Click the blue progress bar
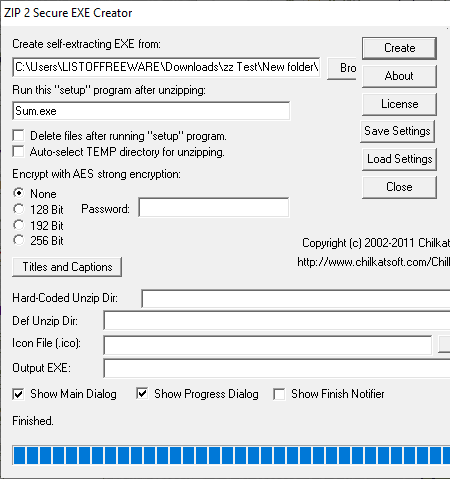Viewport: 450px width, 479px height. tap(231, 455)
